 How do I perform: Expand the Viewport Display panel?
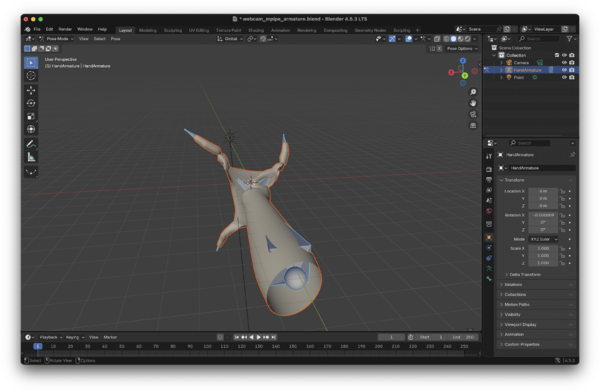[x=537, y=324]
